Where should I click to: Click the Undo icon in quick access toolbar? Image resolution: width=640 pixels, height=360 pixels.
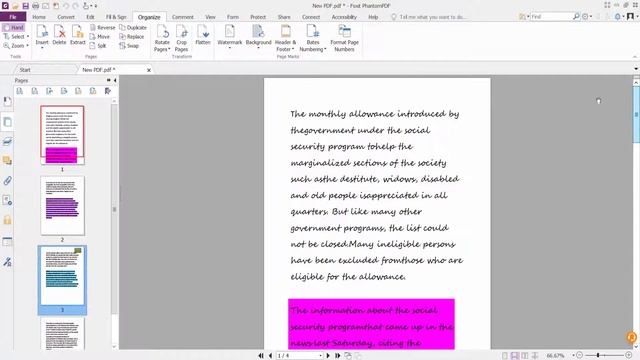tap(66, 6)
